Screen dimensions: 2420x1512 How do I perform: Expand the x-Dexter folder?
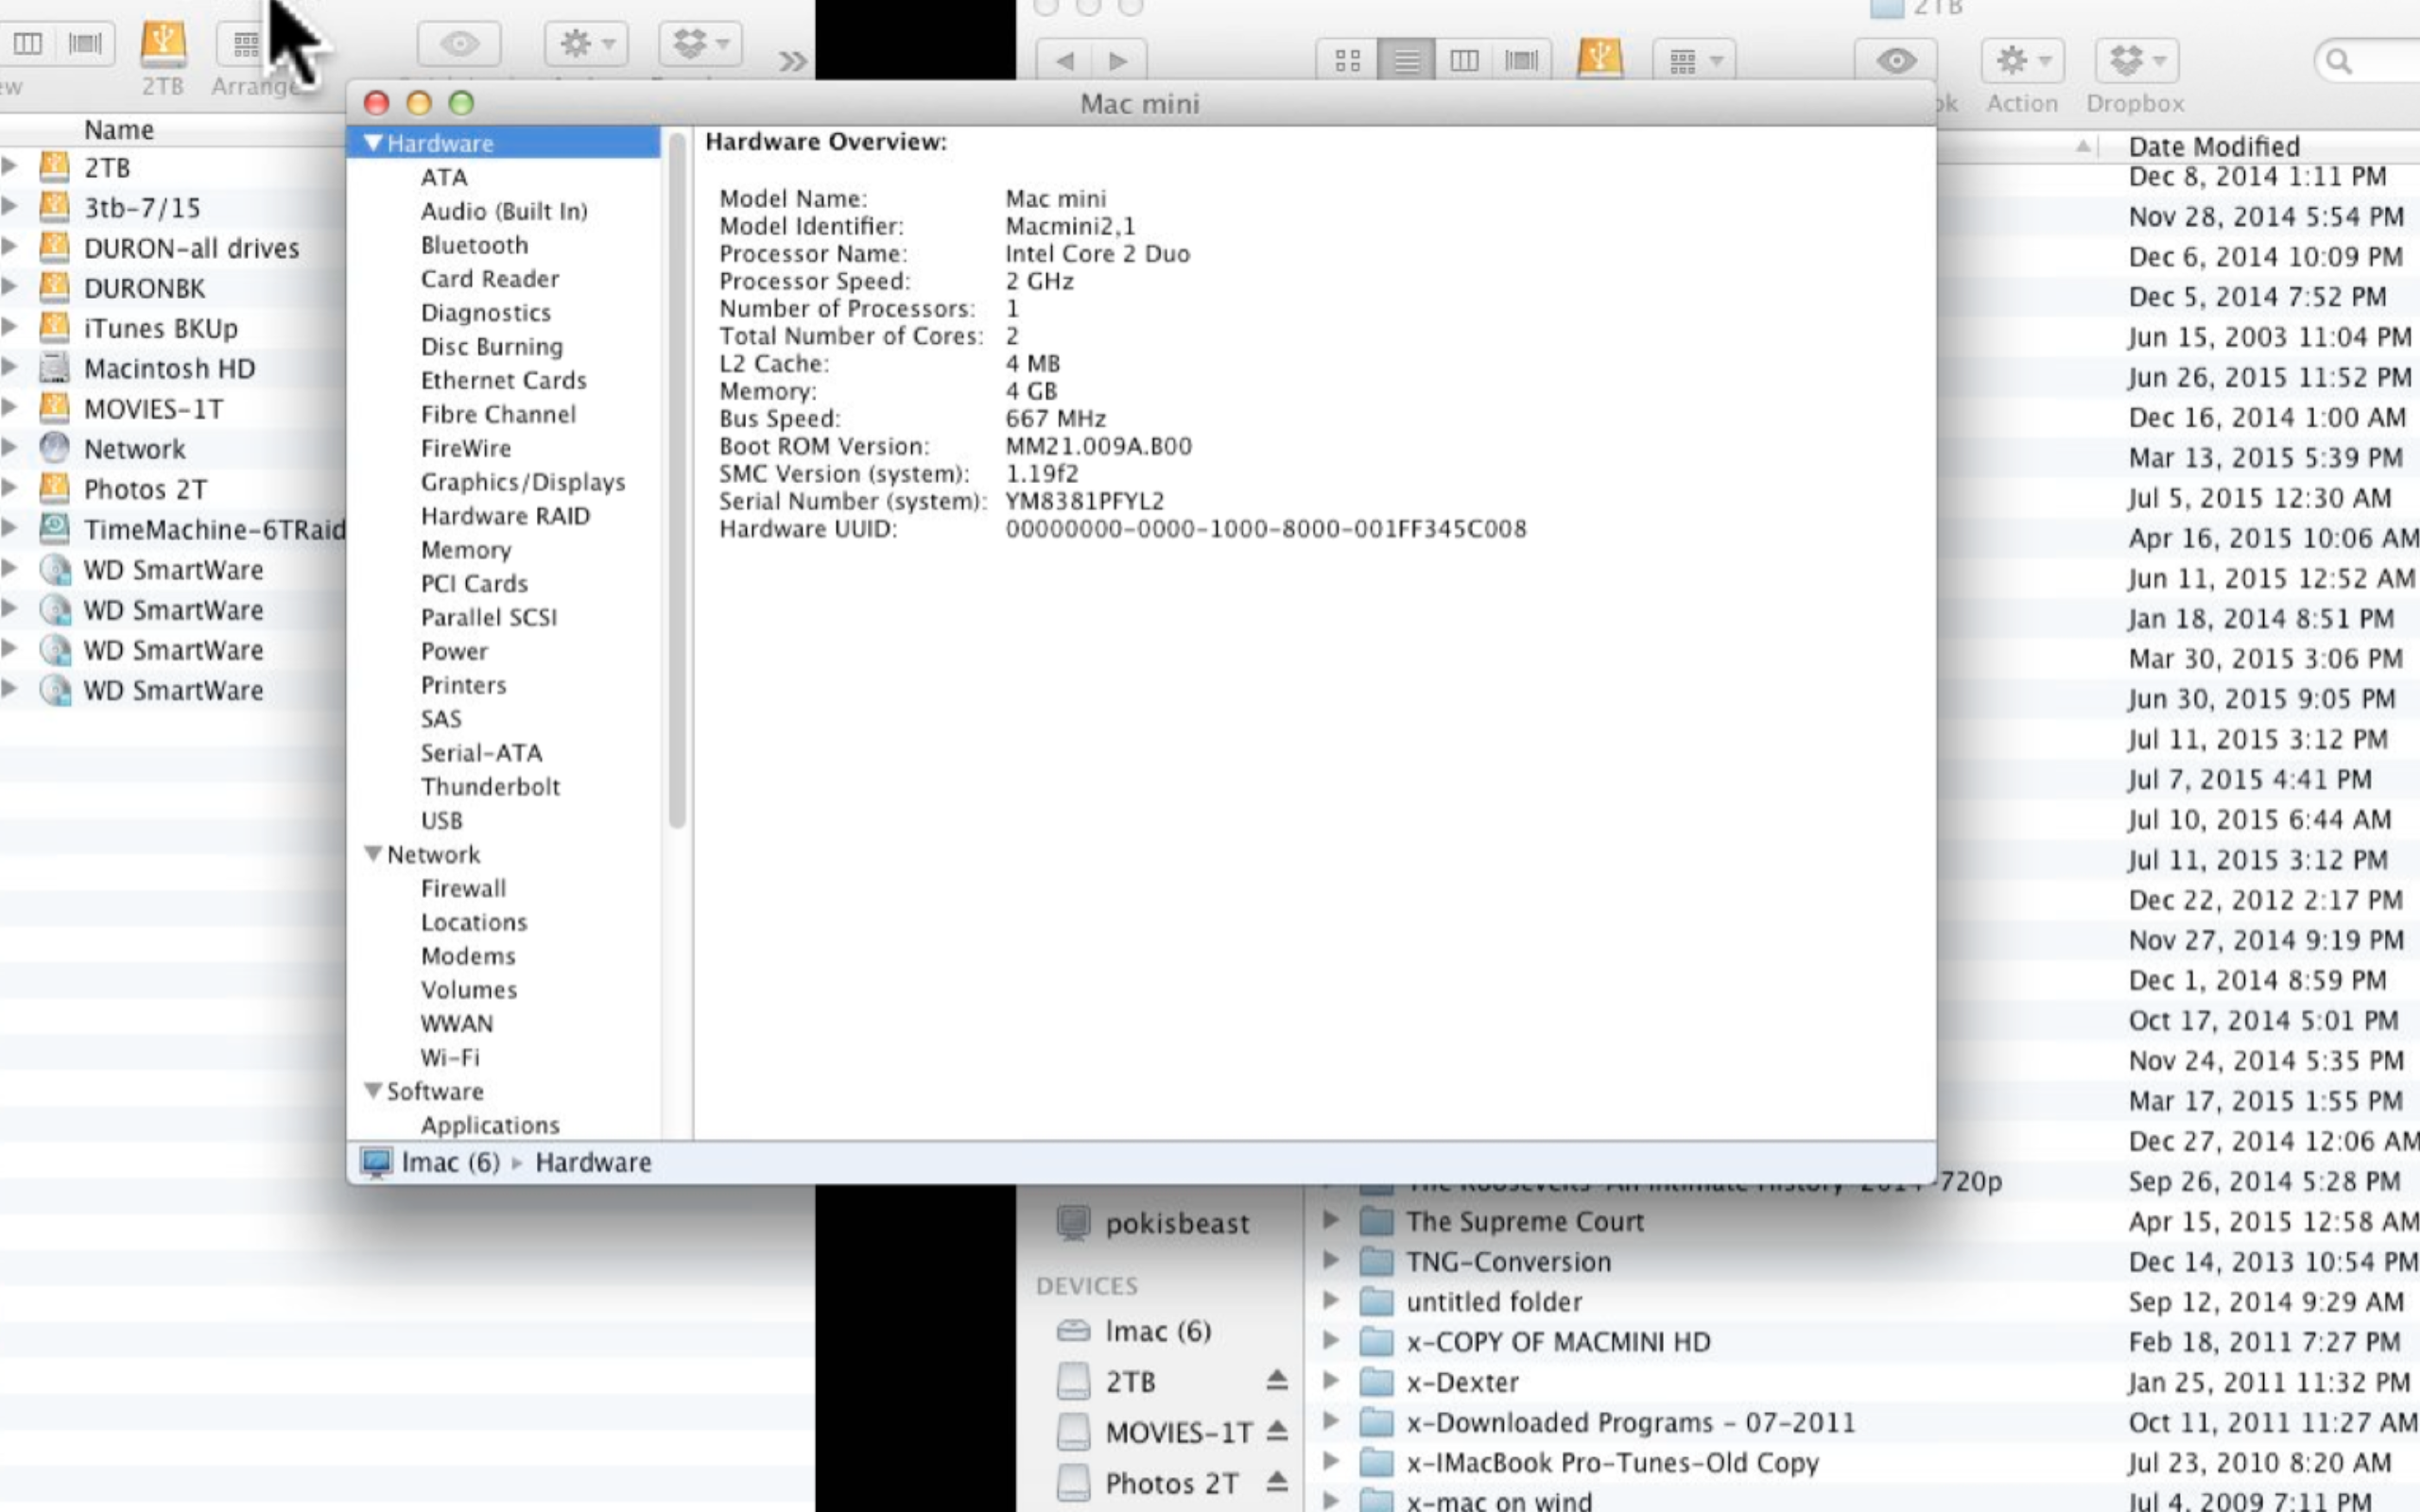pos(1331,1382)
